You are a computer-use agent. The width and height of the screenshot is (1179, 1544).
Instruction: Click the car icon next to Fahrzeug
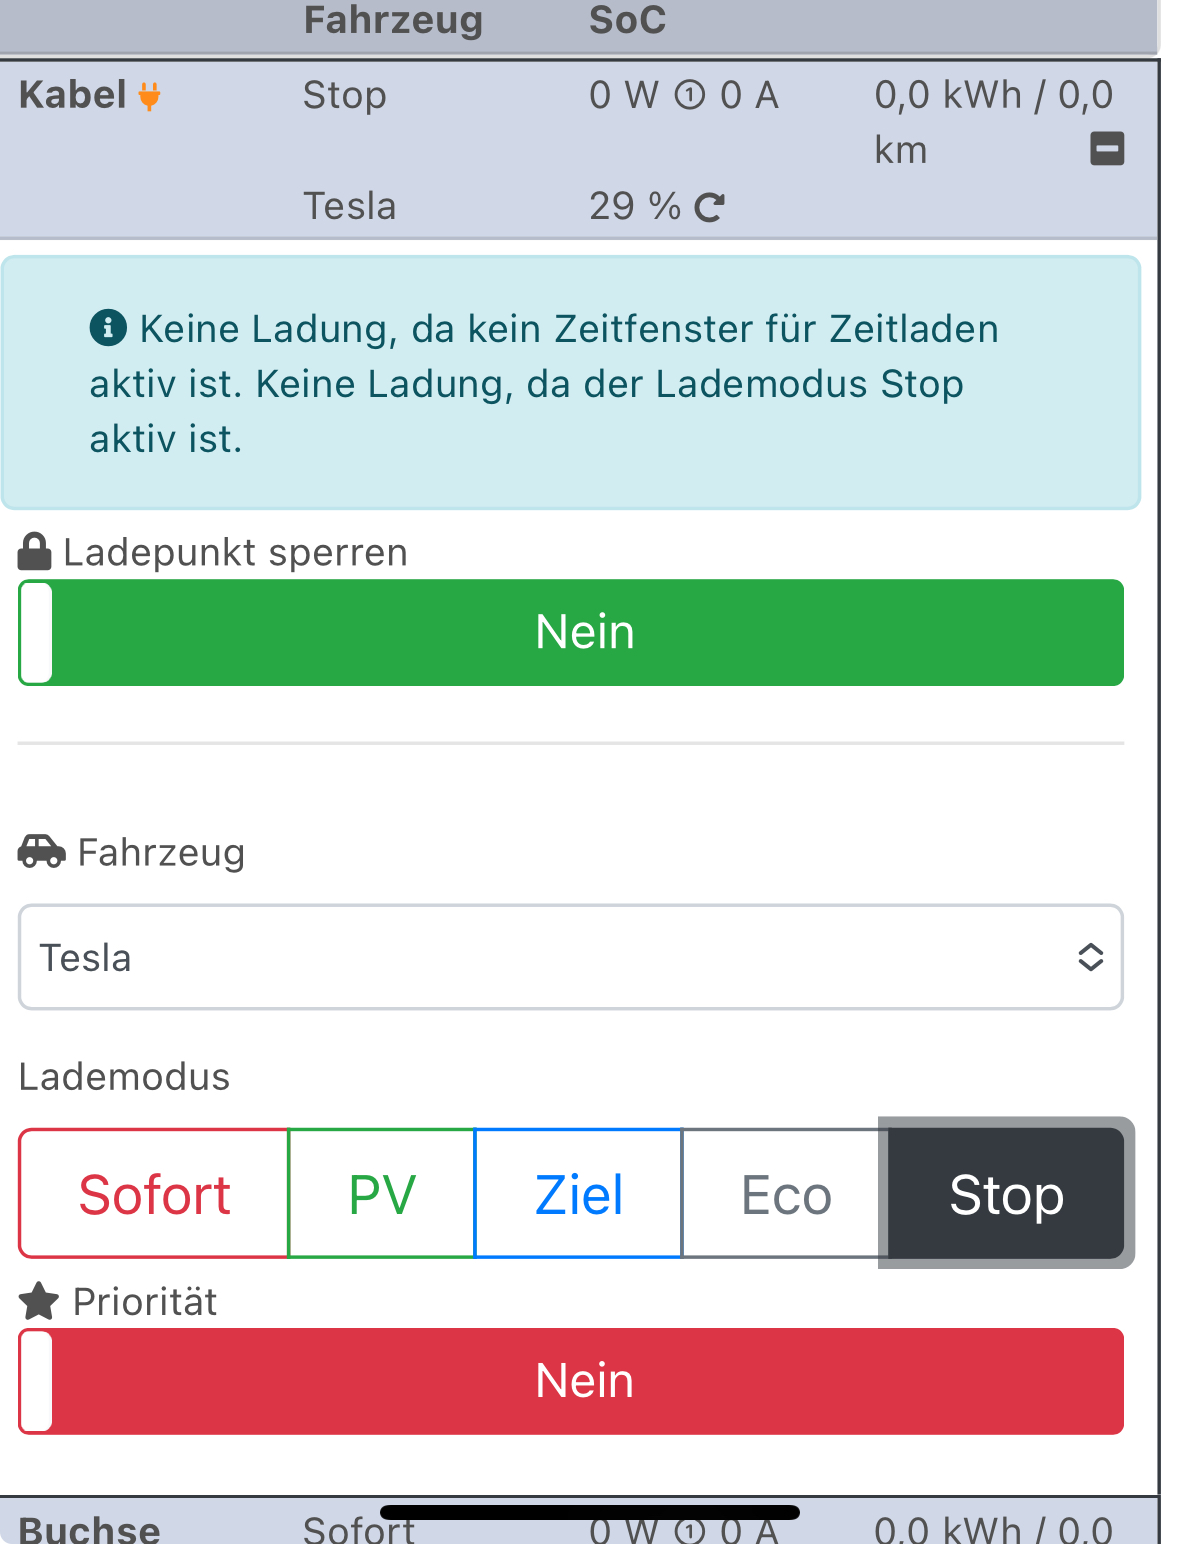[42, 852]
